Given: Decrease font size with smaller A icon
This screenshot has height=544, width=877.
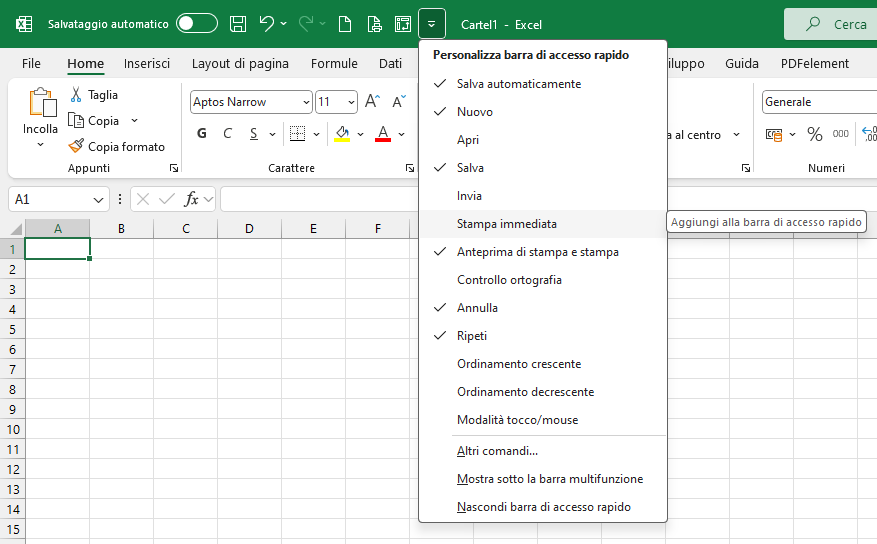Looking at the screenshot, I should 399,101.
